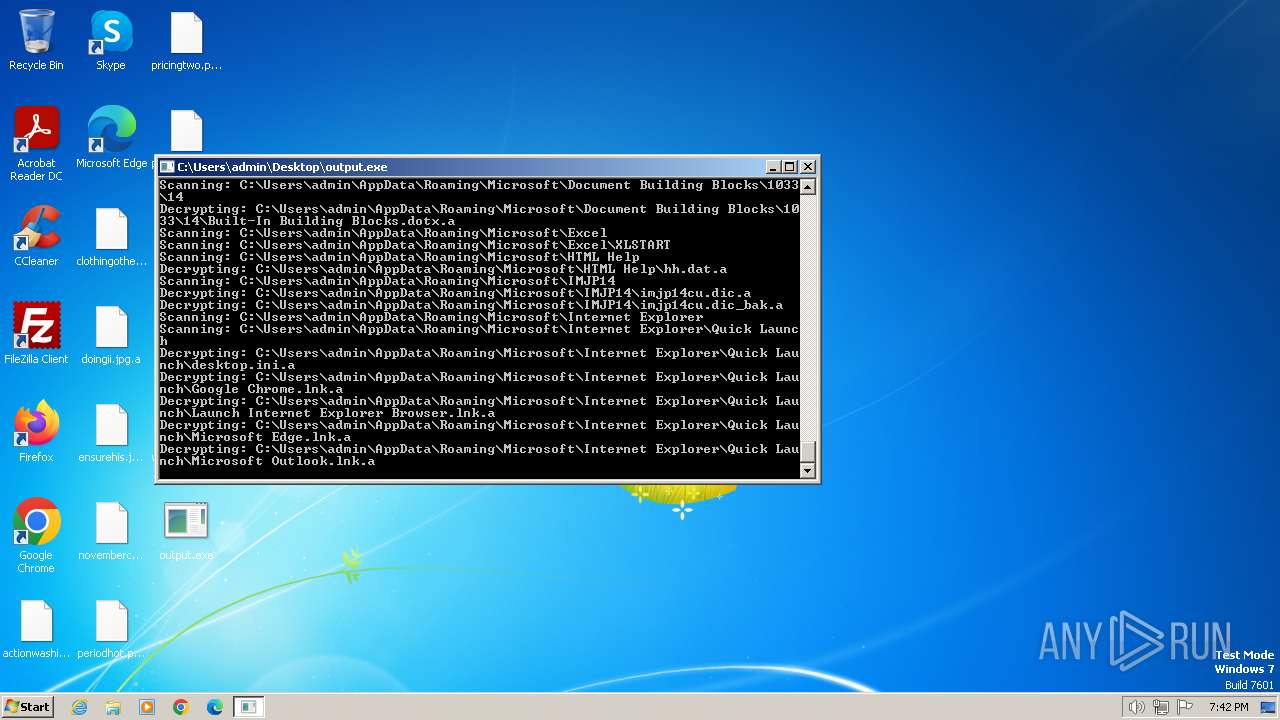Select the novemberc file icon

click(111, 530)
